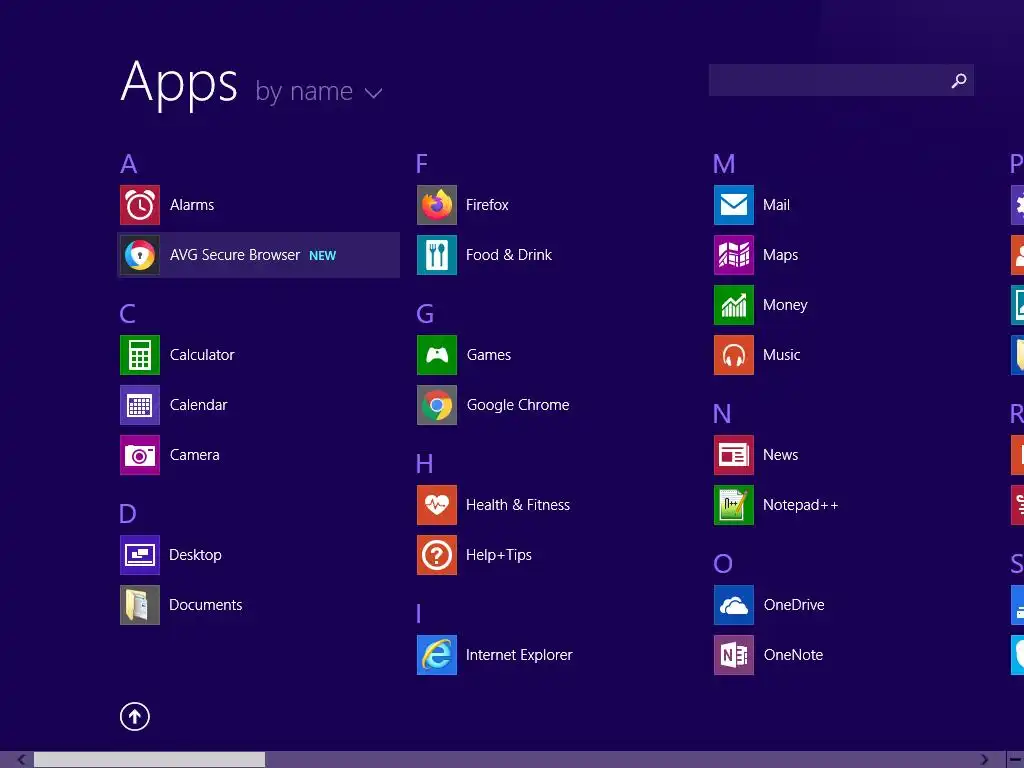This screenshot has width=1024, height=768.
Task: Click the 'Google Chrome' label
Action: (518, 405)
